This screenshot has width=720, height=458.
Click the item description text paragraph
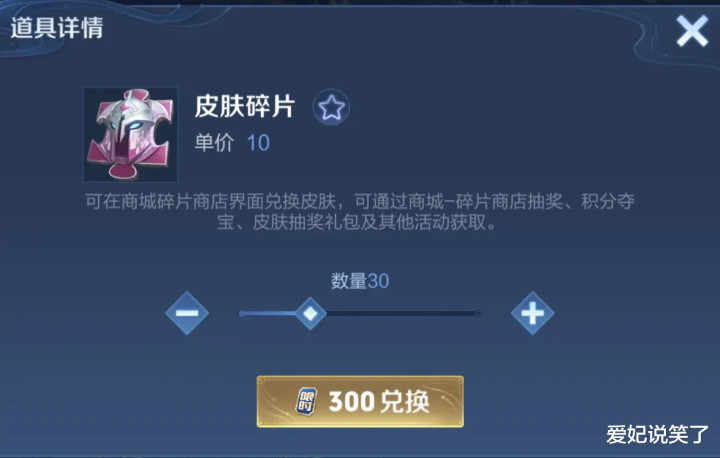tap(360, 211)
